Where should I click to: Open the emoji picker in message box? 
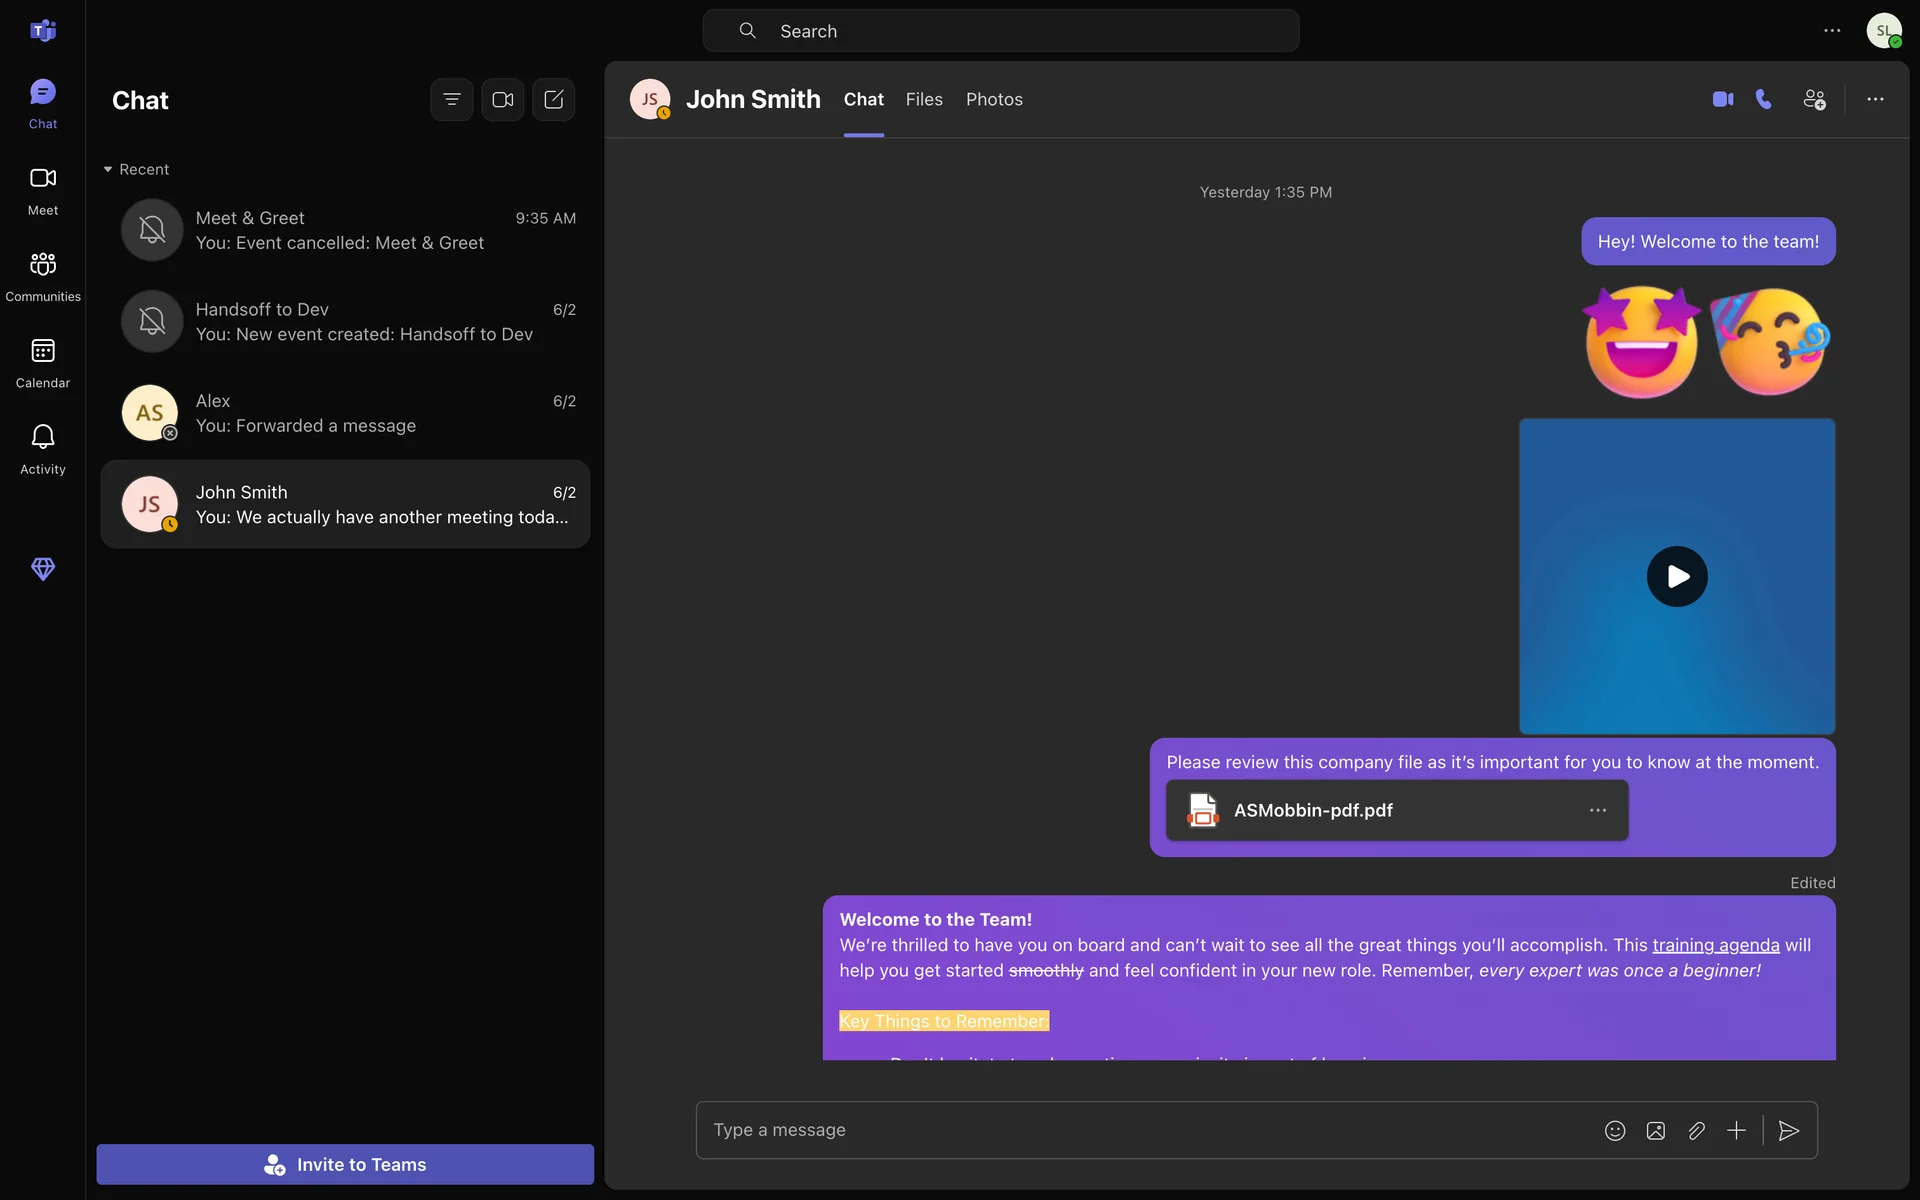1615,1130
